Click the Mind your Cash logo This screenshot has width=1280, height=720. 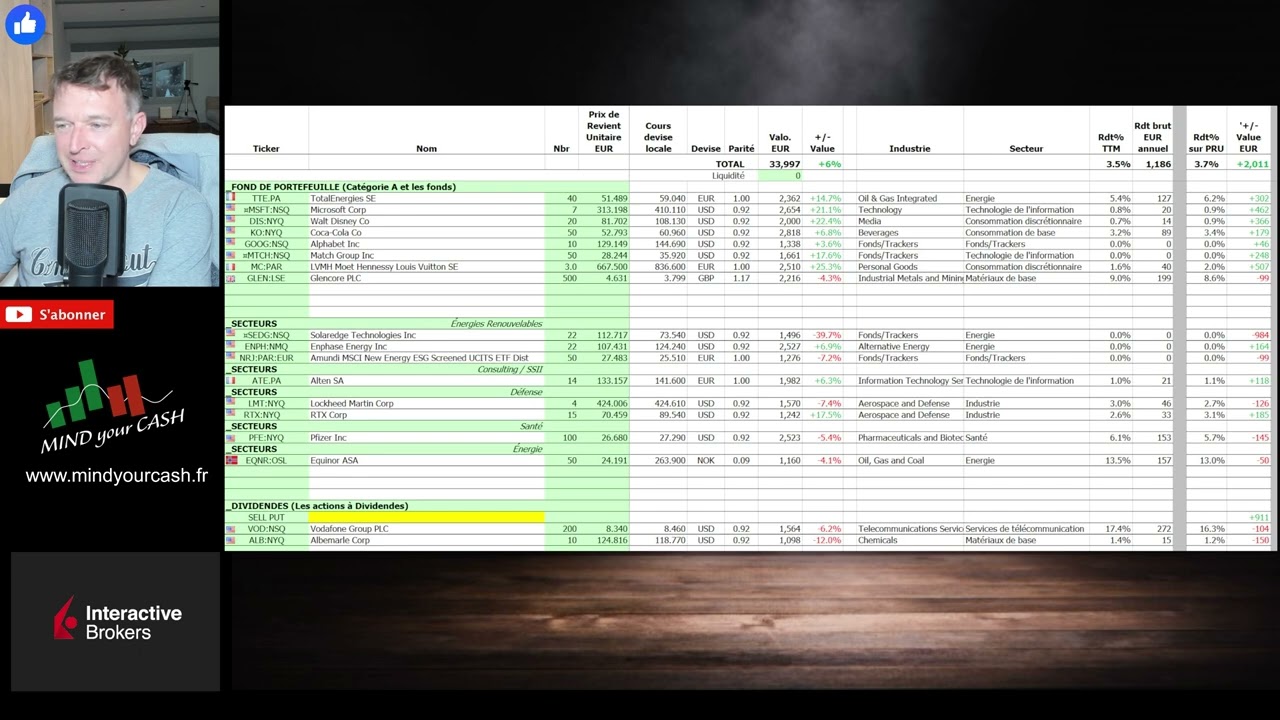111,408
